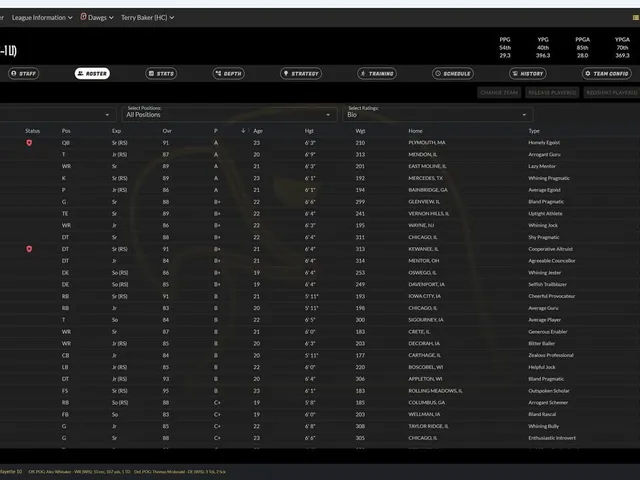This screenshot has height=480, width=640.
Task: Expand the Terry Baker (HC) menu
Action: point(147,18)
